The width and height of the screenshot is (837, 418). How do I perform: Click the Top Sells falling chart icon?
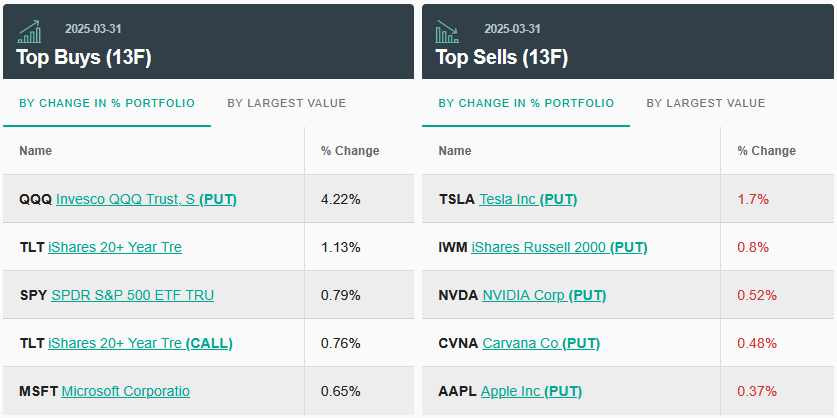point(447,32)
